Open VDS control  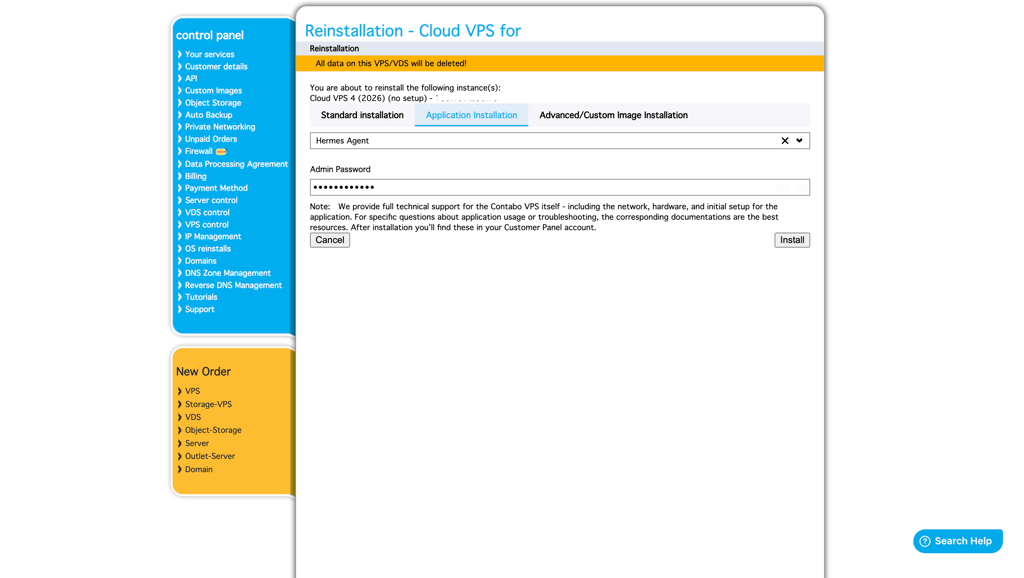click(x=207, y=212)
